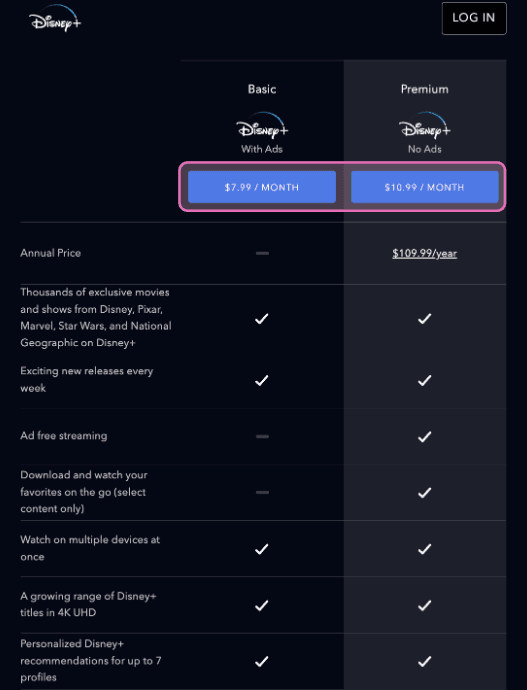This screenshot has height=690, width=527.
Task: Click Premium checkmark for Ad free streaming
Action: click(425, 437)
